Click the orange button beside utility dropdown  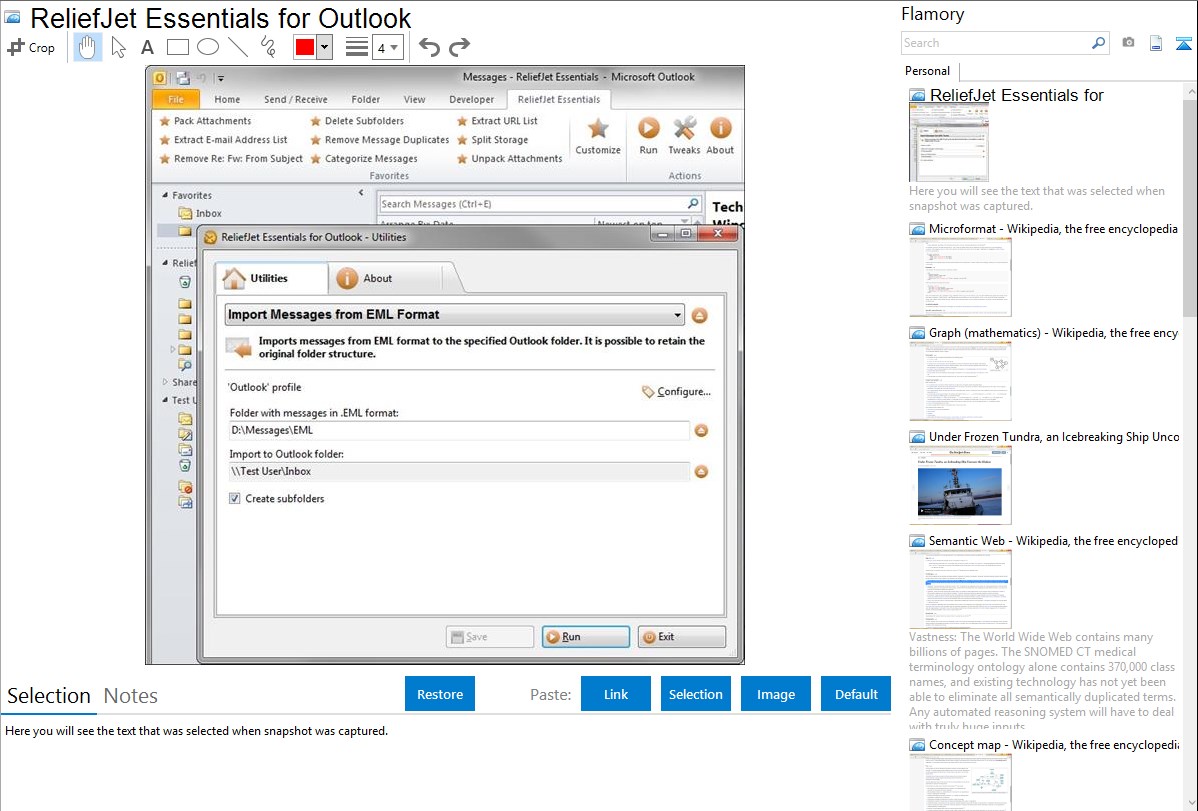[699, 315]
